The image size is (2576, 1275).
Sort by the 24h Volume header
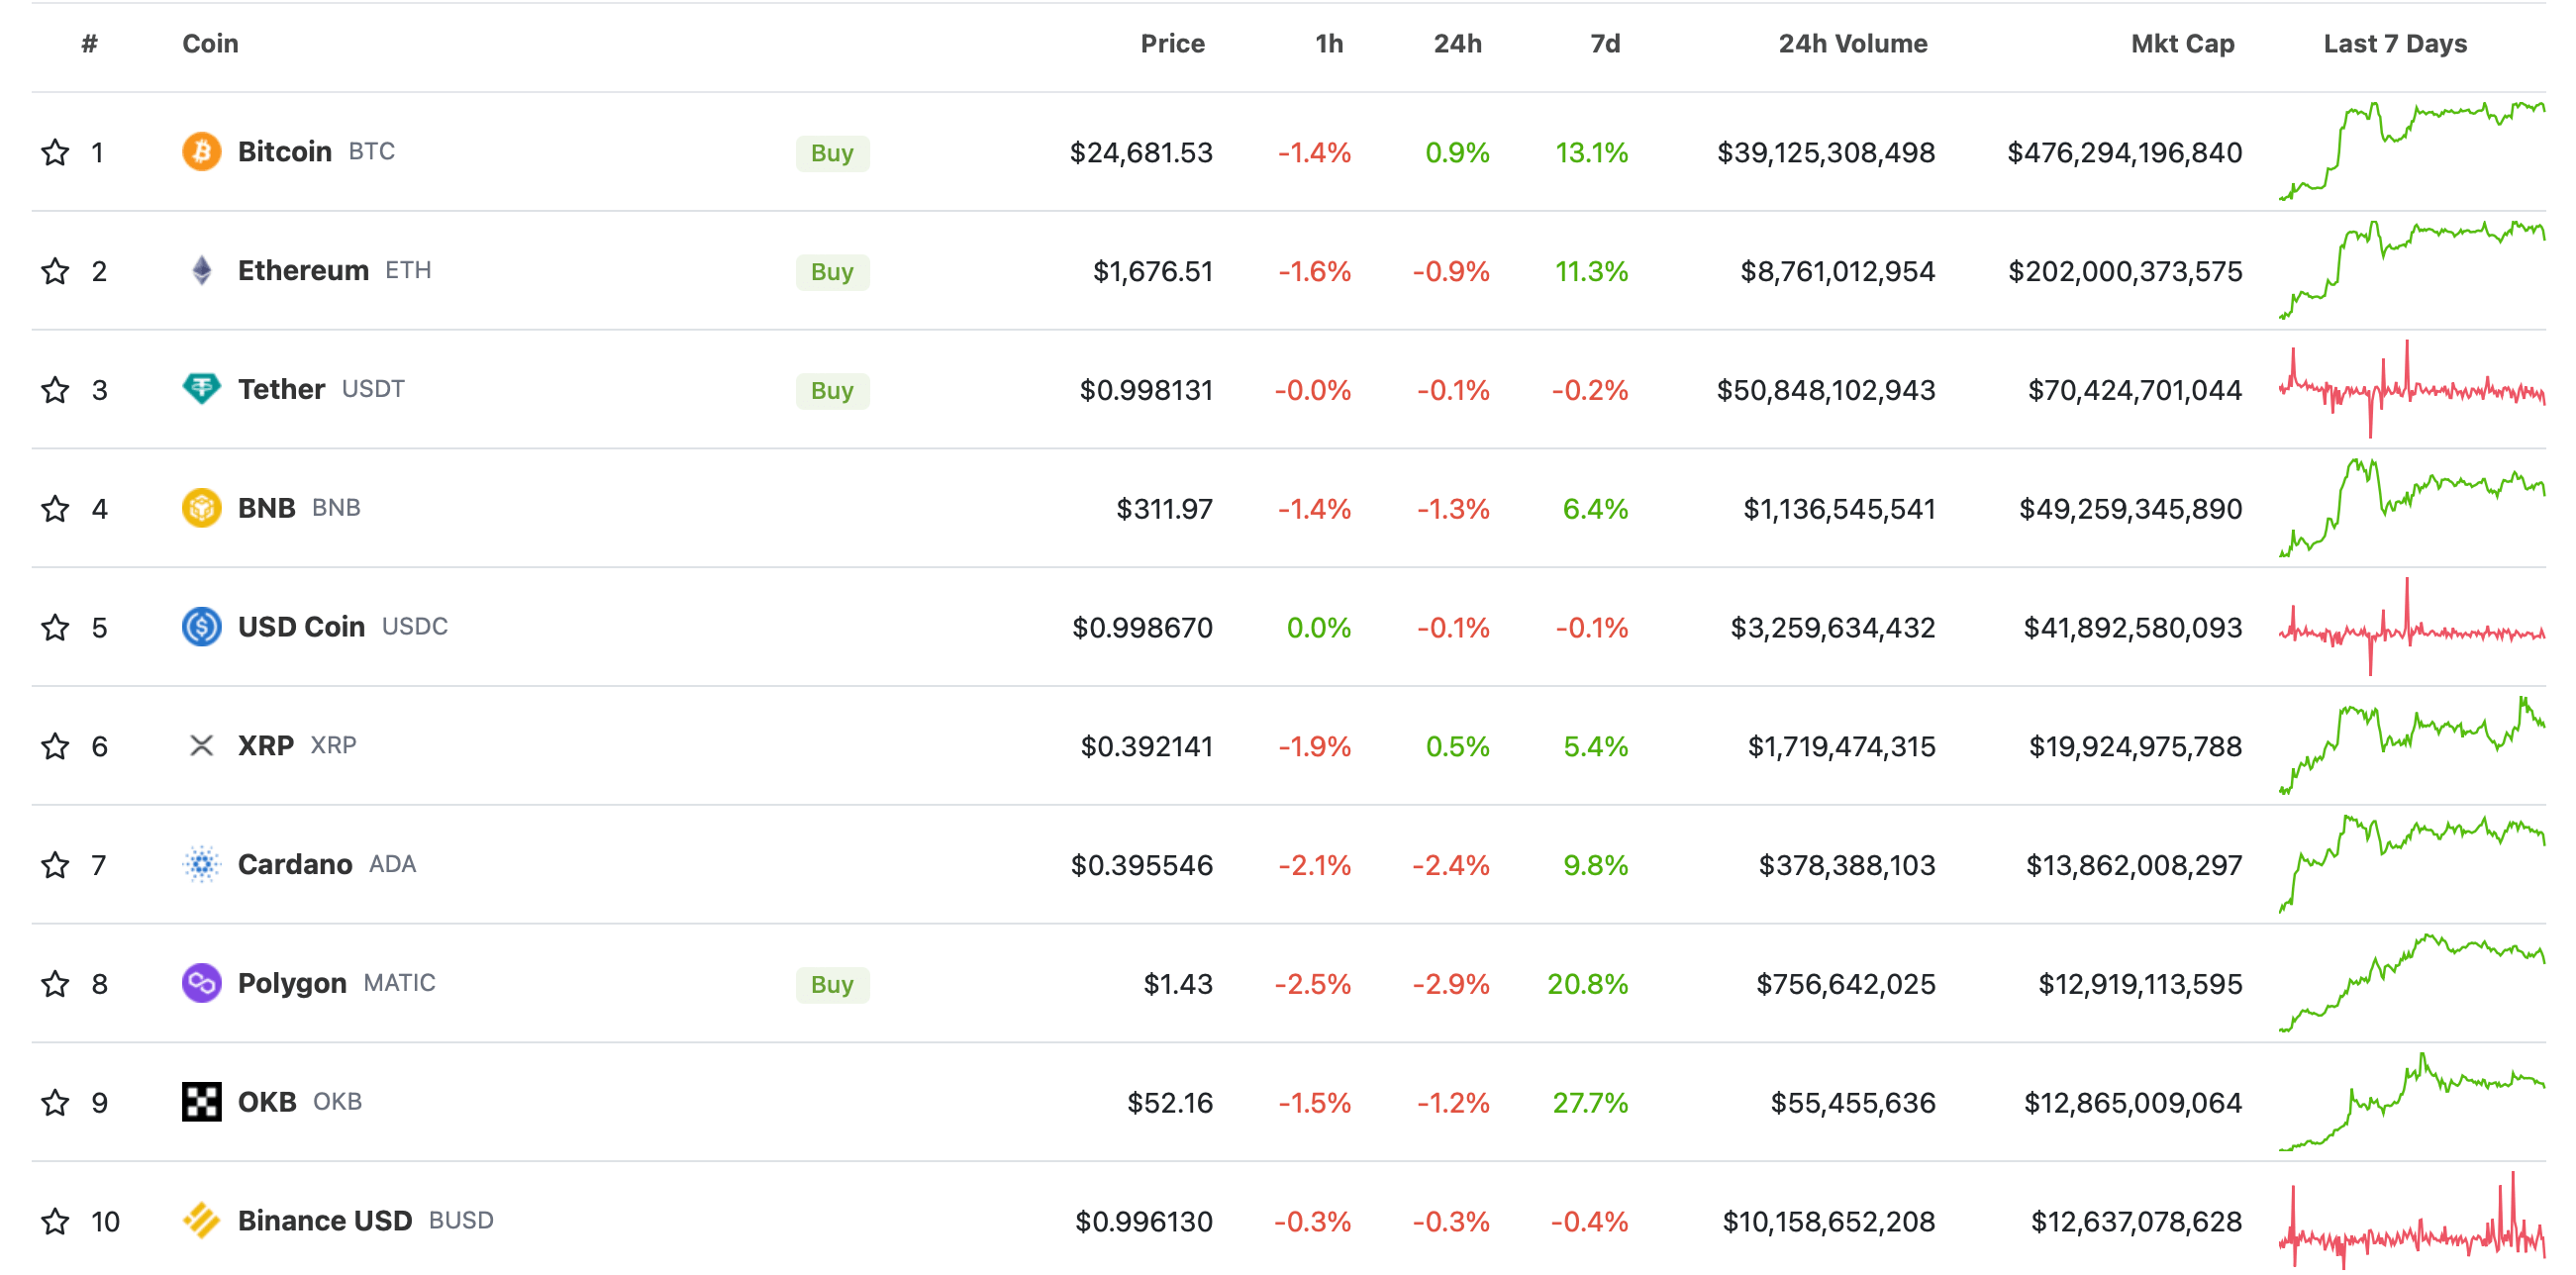point(1852,44)
